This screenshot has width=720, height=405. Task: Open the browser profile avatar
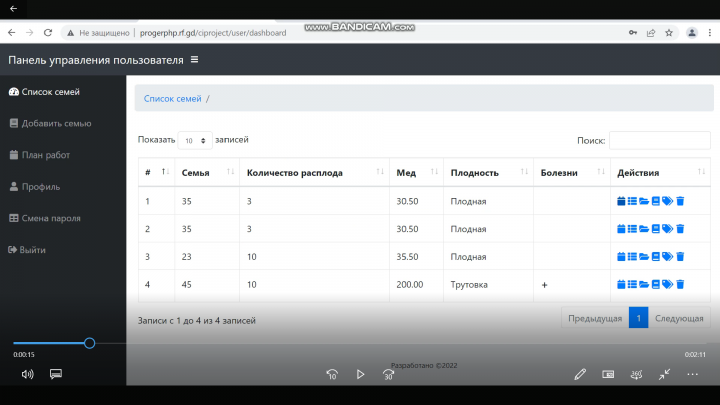[692, 33]
